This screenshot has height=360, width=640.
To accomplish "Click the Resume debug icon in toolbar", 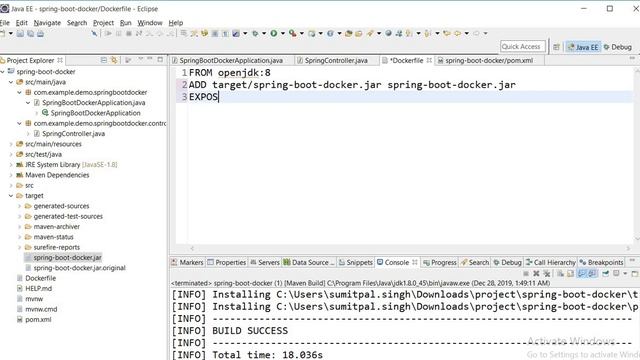I will (108, 33).
